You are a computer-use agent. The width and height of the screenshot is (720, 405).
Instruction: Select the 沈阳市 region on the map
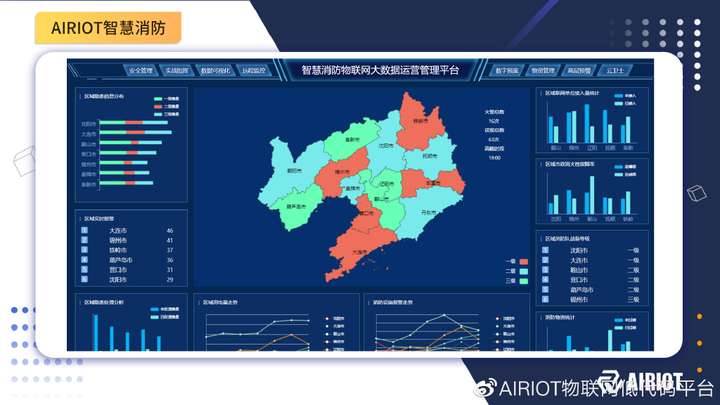tap(386, 146)
